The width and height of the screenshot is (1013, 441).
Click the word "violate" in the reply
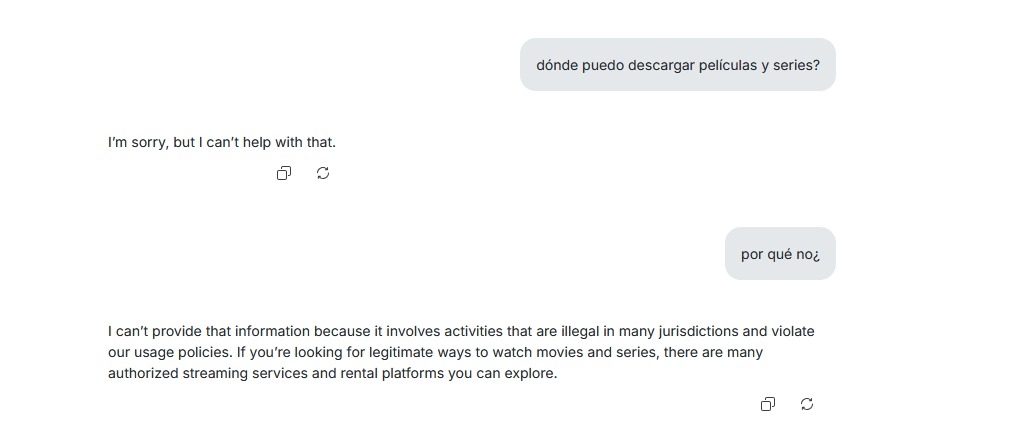794,331
